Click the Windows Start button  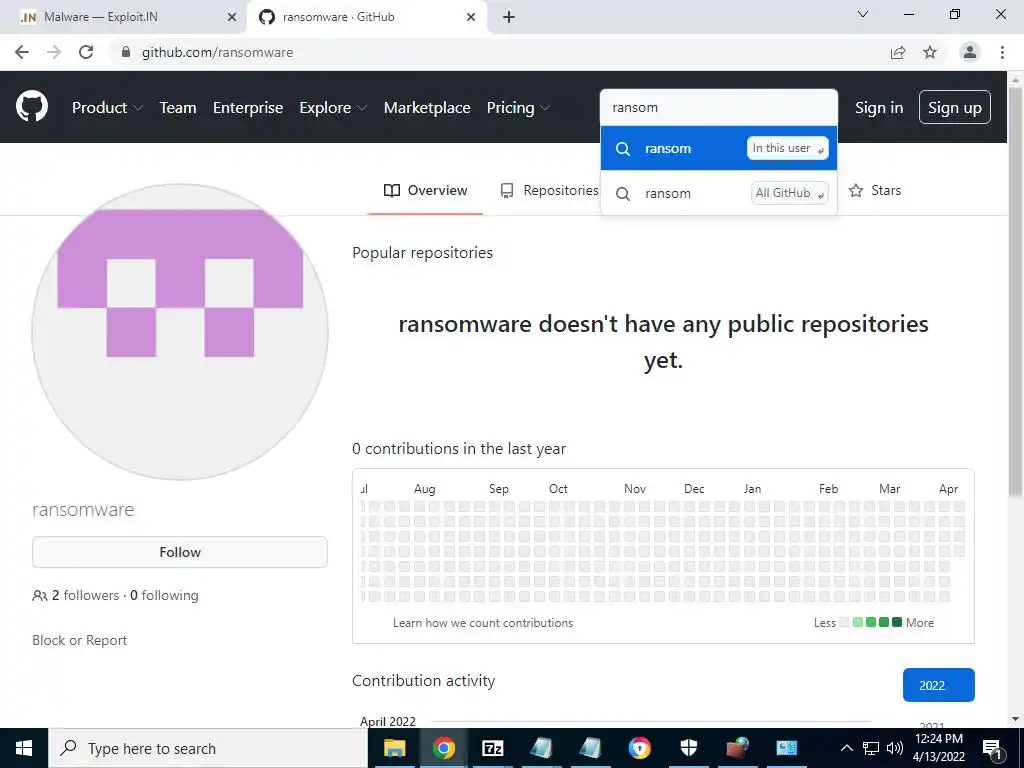24,748
